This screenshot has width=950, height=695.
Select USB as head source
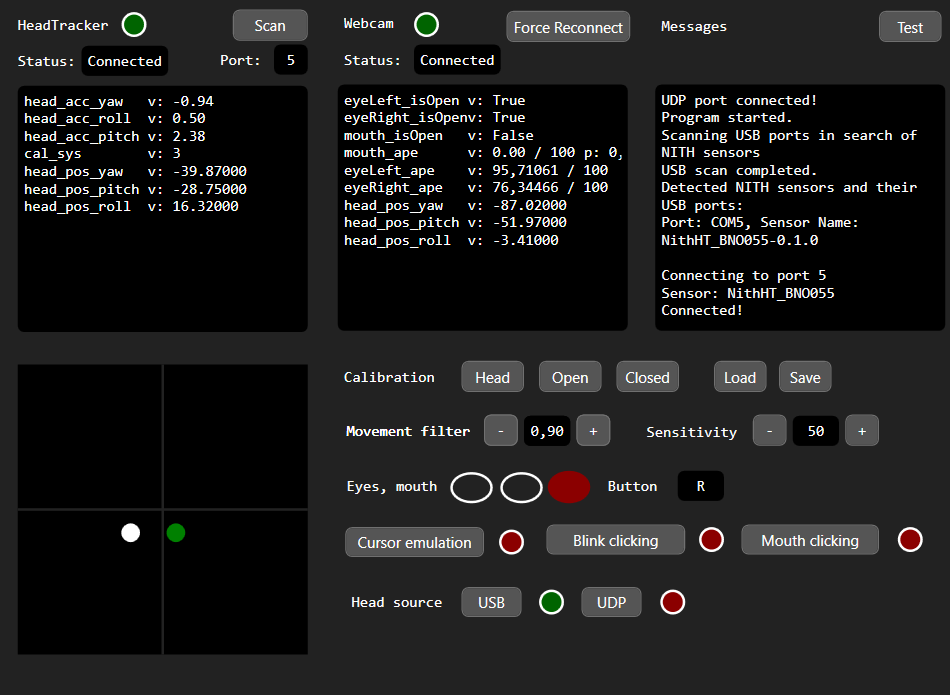tap(491, 602)
